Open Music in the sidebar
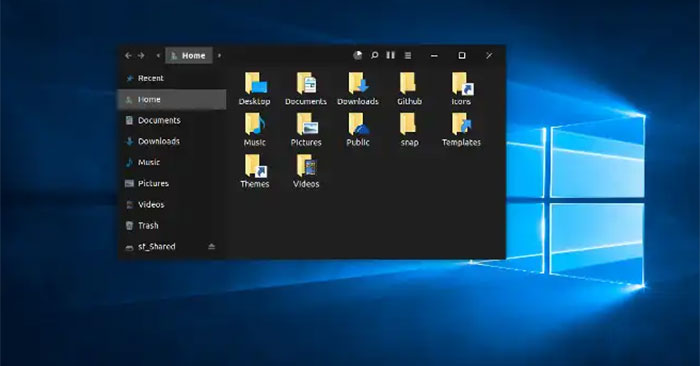This screenshot has width=700, height=366. [172, 162]
